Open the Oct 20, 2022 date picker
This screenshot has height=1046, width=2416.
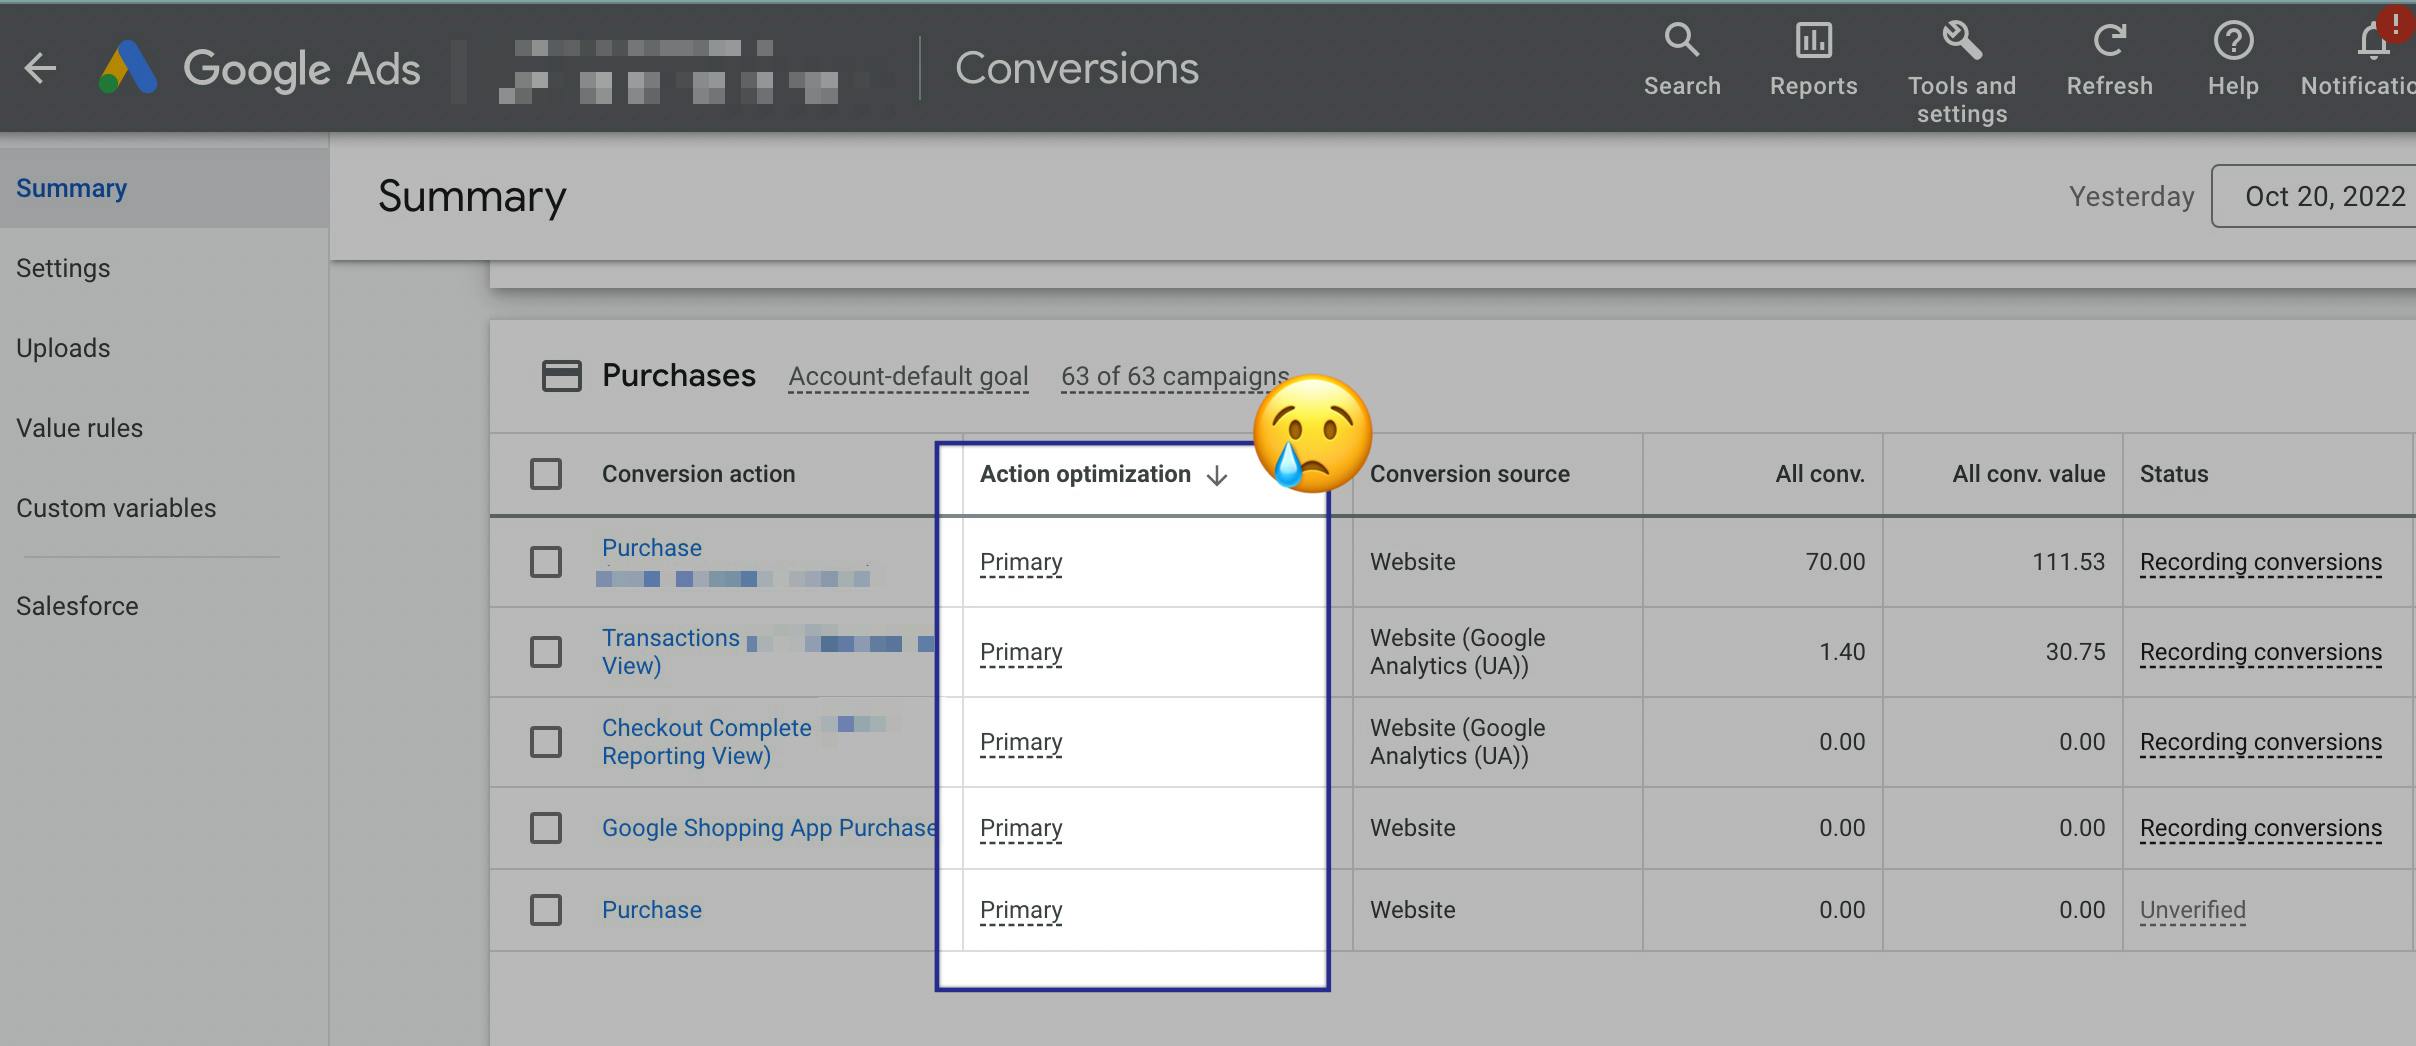pyautogui.click(x=2314, y=196)
